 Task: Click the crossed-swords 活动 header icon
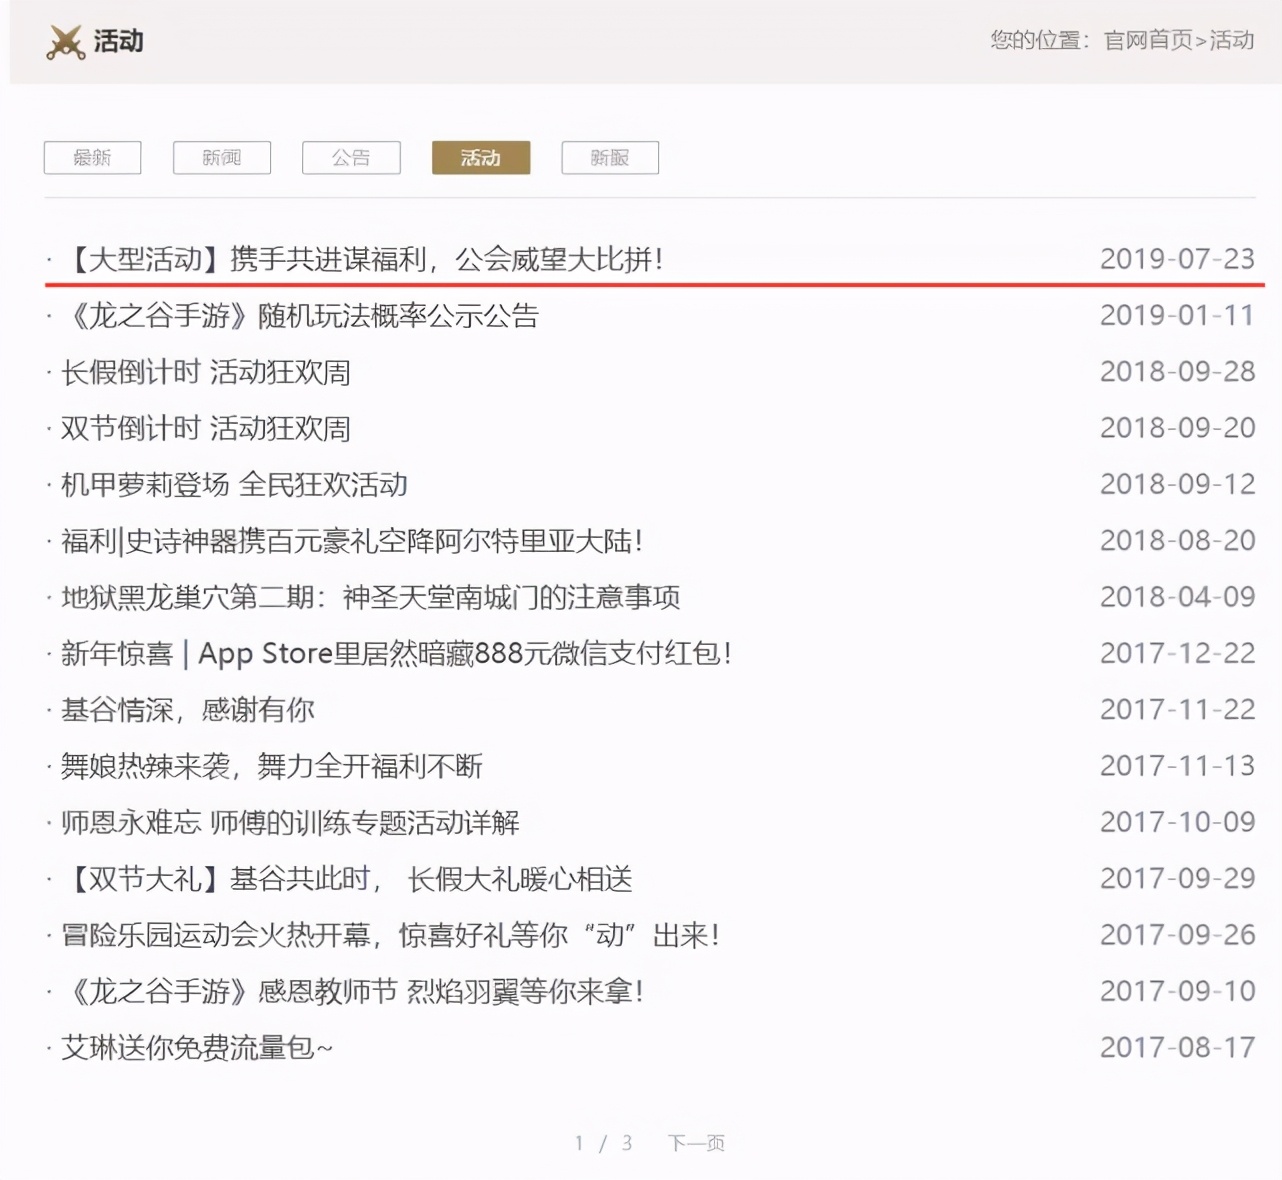tap(65, 42)
